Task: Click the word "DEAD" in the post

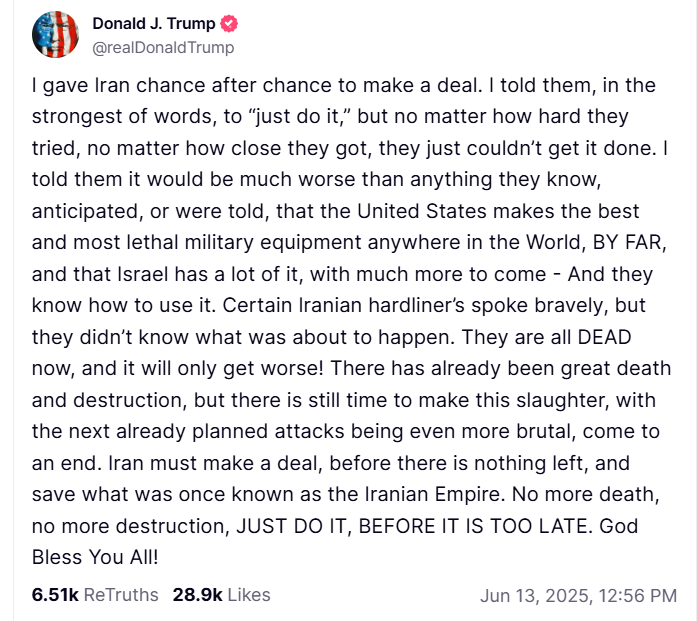Action: pos(604,337)
